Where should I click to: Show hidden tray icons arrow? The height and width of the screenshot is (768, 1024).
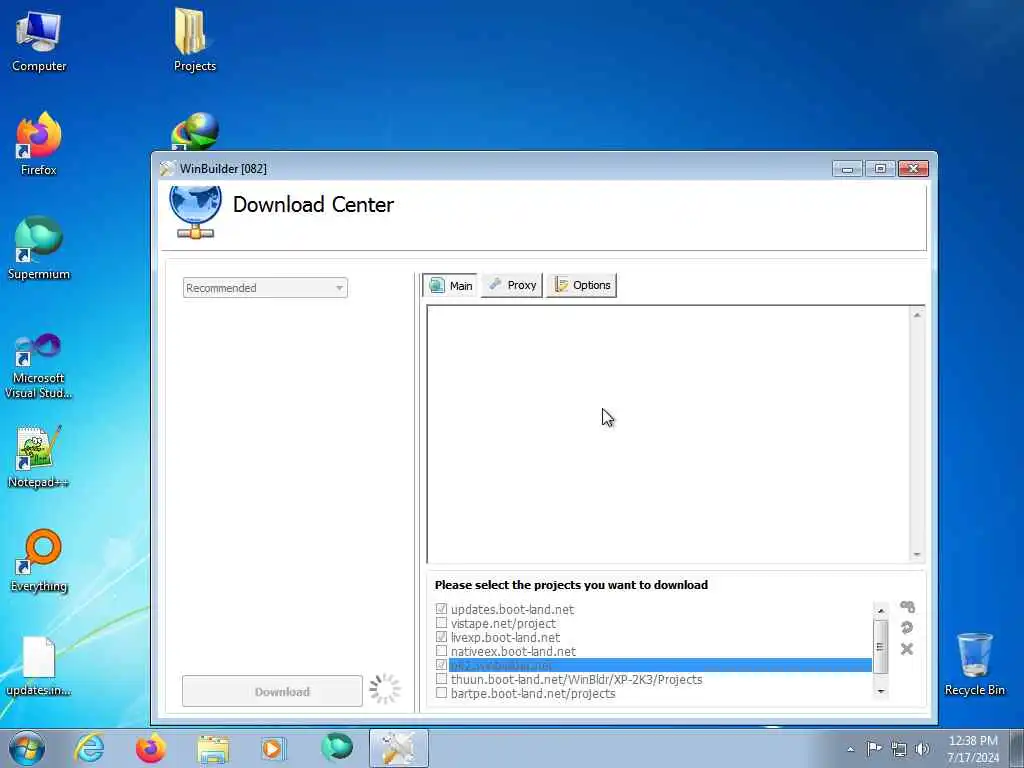click(850, 749)
